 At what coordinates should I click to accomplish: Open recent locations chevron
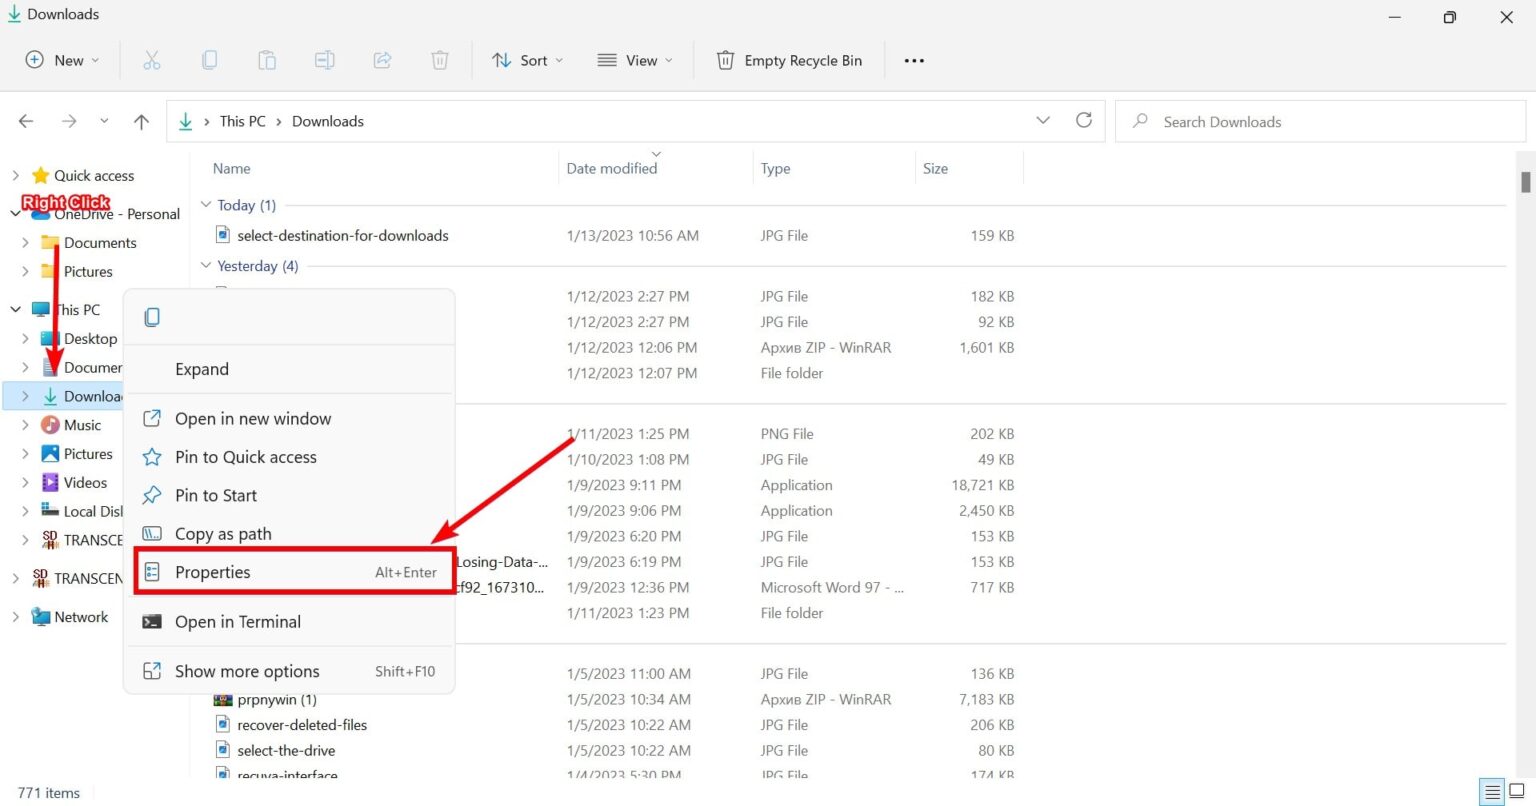coord(104,121)
